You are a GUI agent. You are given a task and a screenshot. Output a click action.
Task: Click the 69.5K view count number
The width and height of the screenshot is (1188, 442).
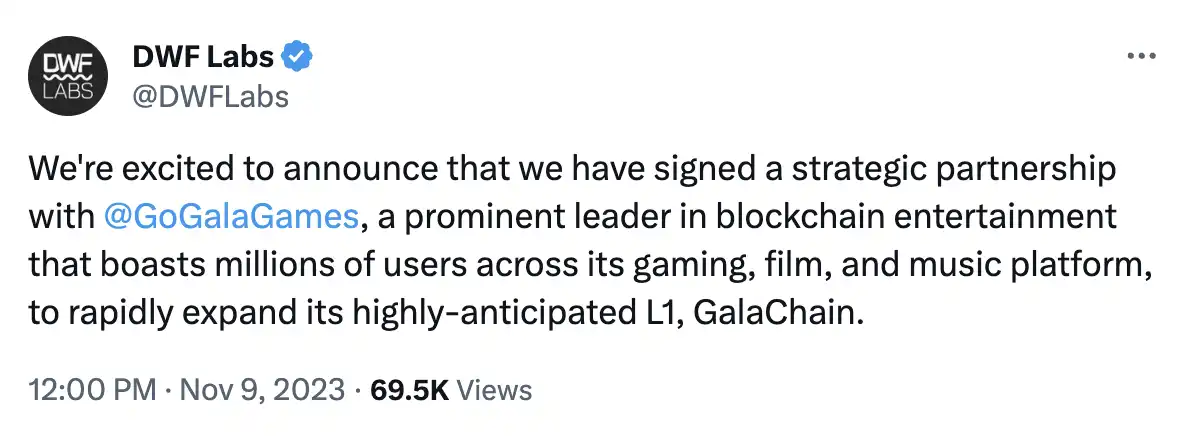(x=409, y=389)
